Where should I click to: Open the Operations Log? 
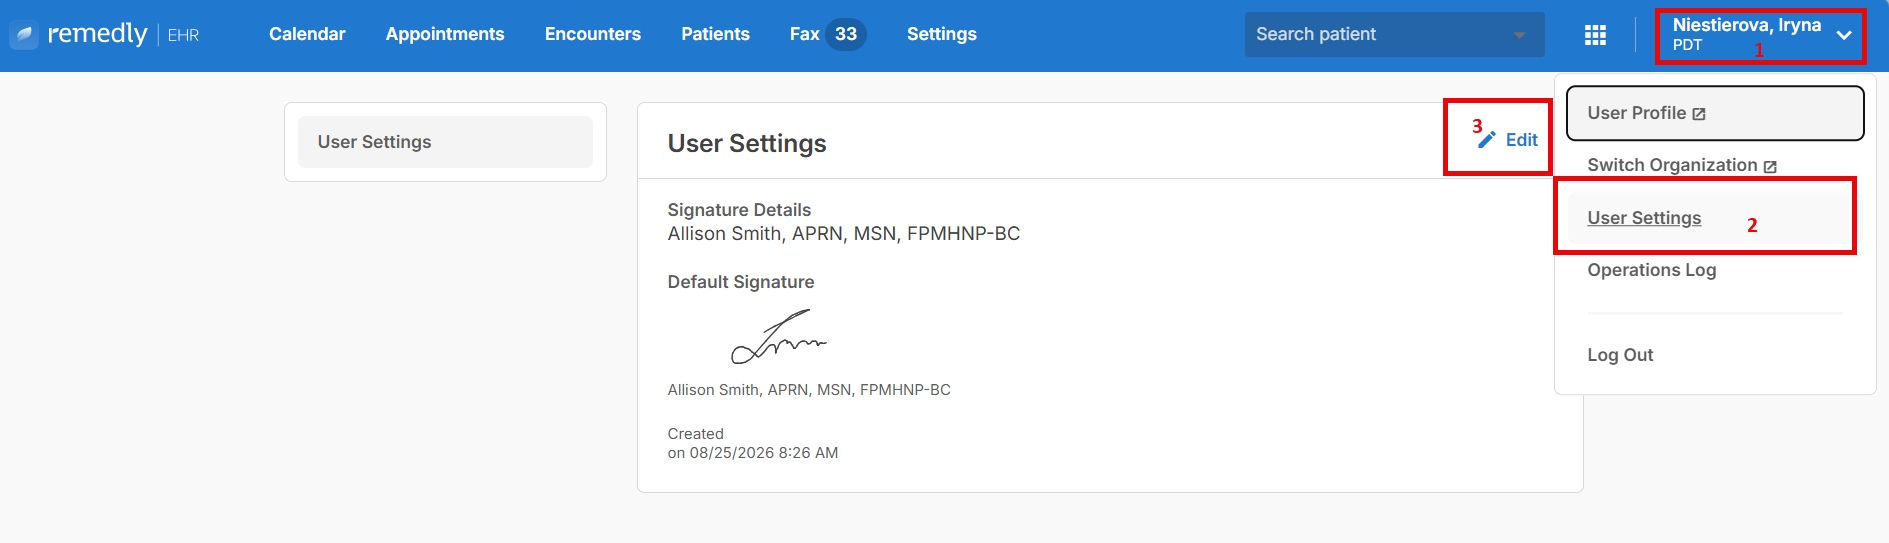click(1652, 270)
